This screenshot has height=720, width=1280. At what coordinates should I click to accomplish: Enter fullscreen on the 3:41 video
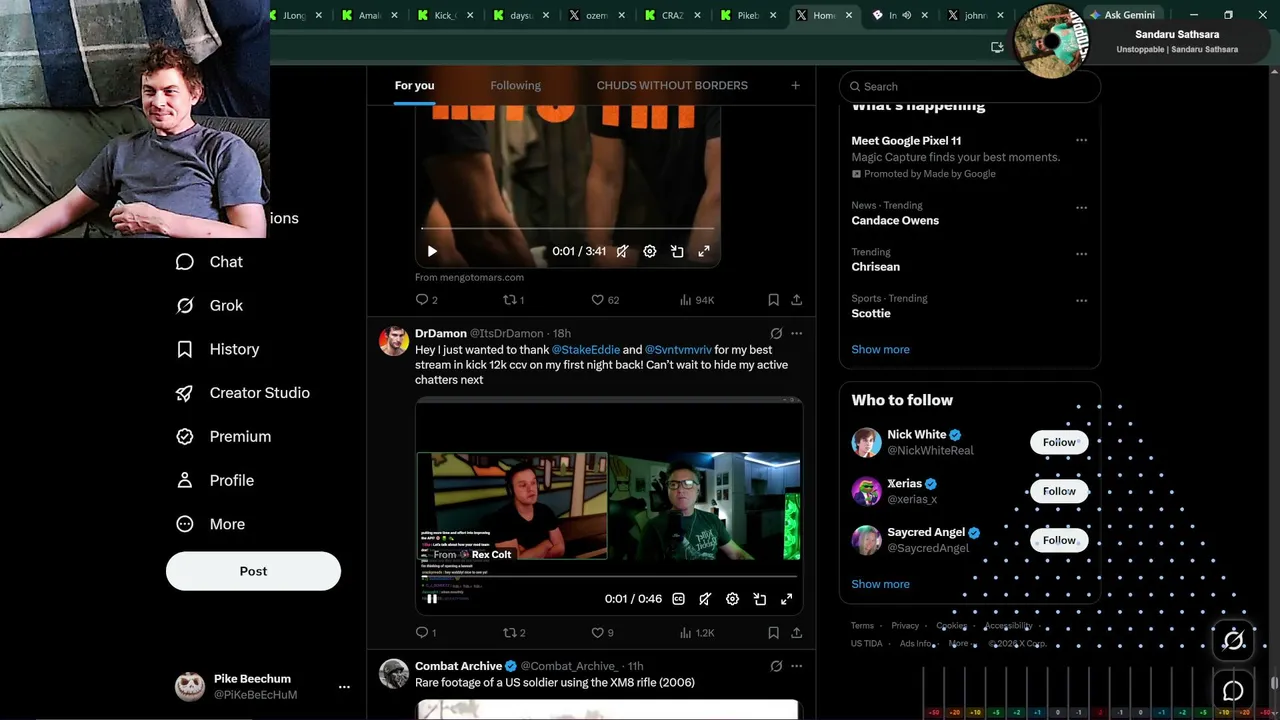coord(704,252)
